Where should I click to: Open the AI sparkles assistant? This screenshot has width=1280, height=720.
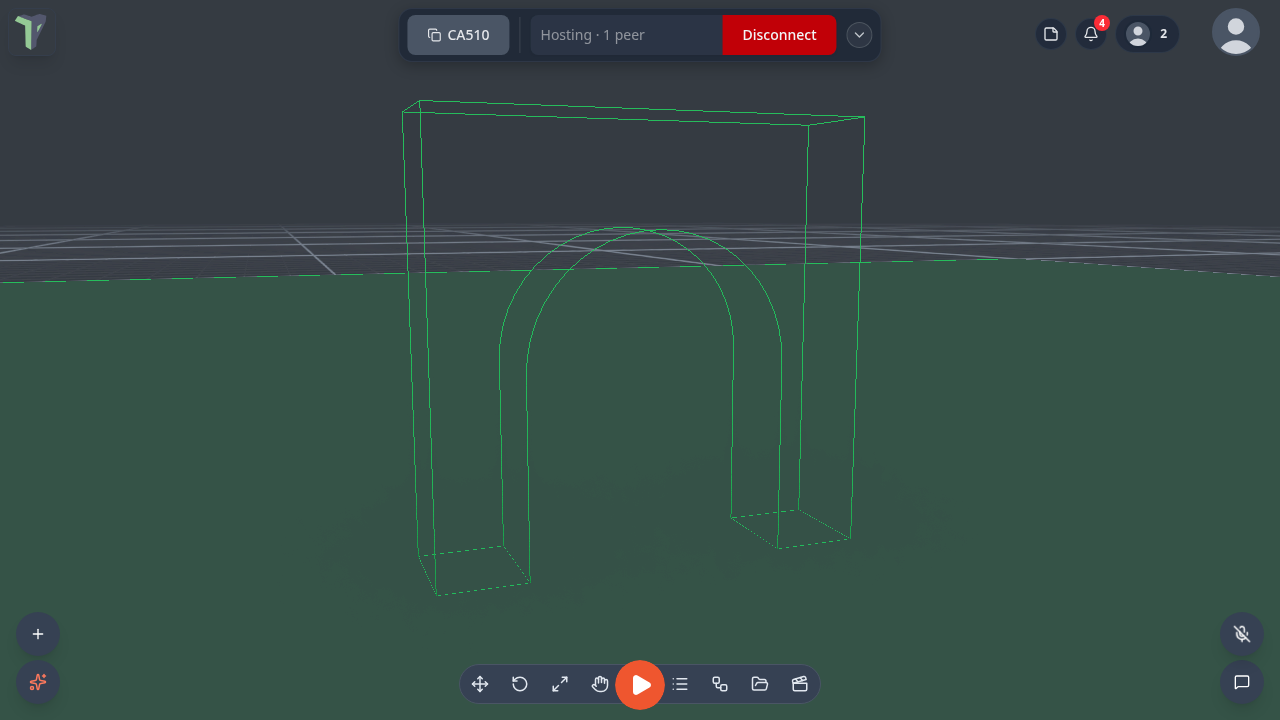(38, 682)
